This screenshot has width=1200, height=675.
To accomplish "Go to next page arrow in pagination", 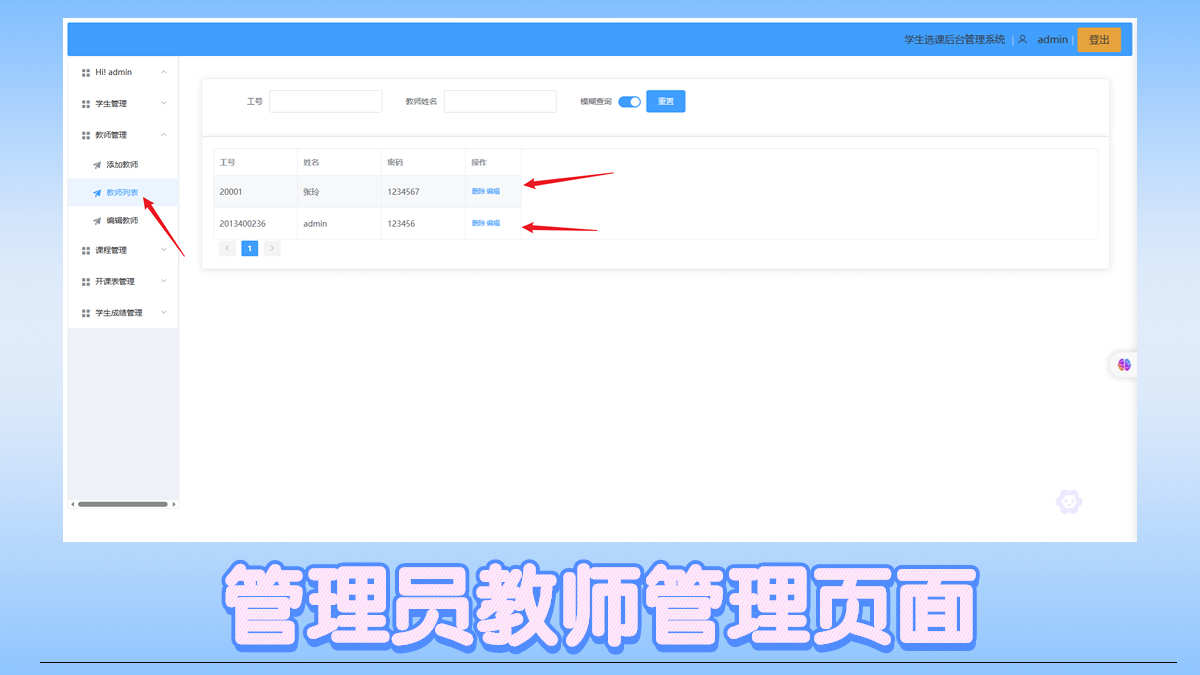I will [272, 248].
